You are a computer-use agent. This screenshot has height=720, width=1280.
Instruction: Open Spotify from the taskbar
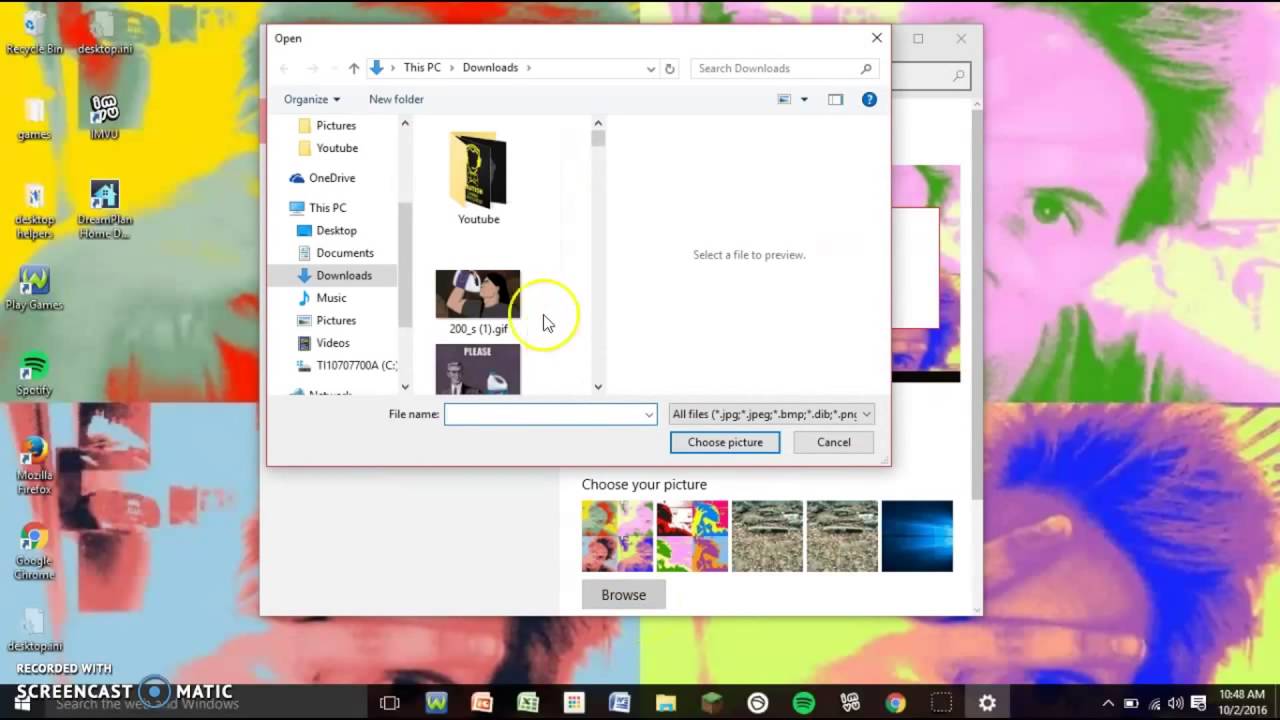(804, 703)
